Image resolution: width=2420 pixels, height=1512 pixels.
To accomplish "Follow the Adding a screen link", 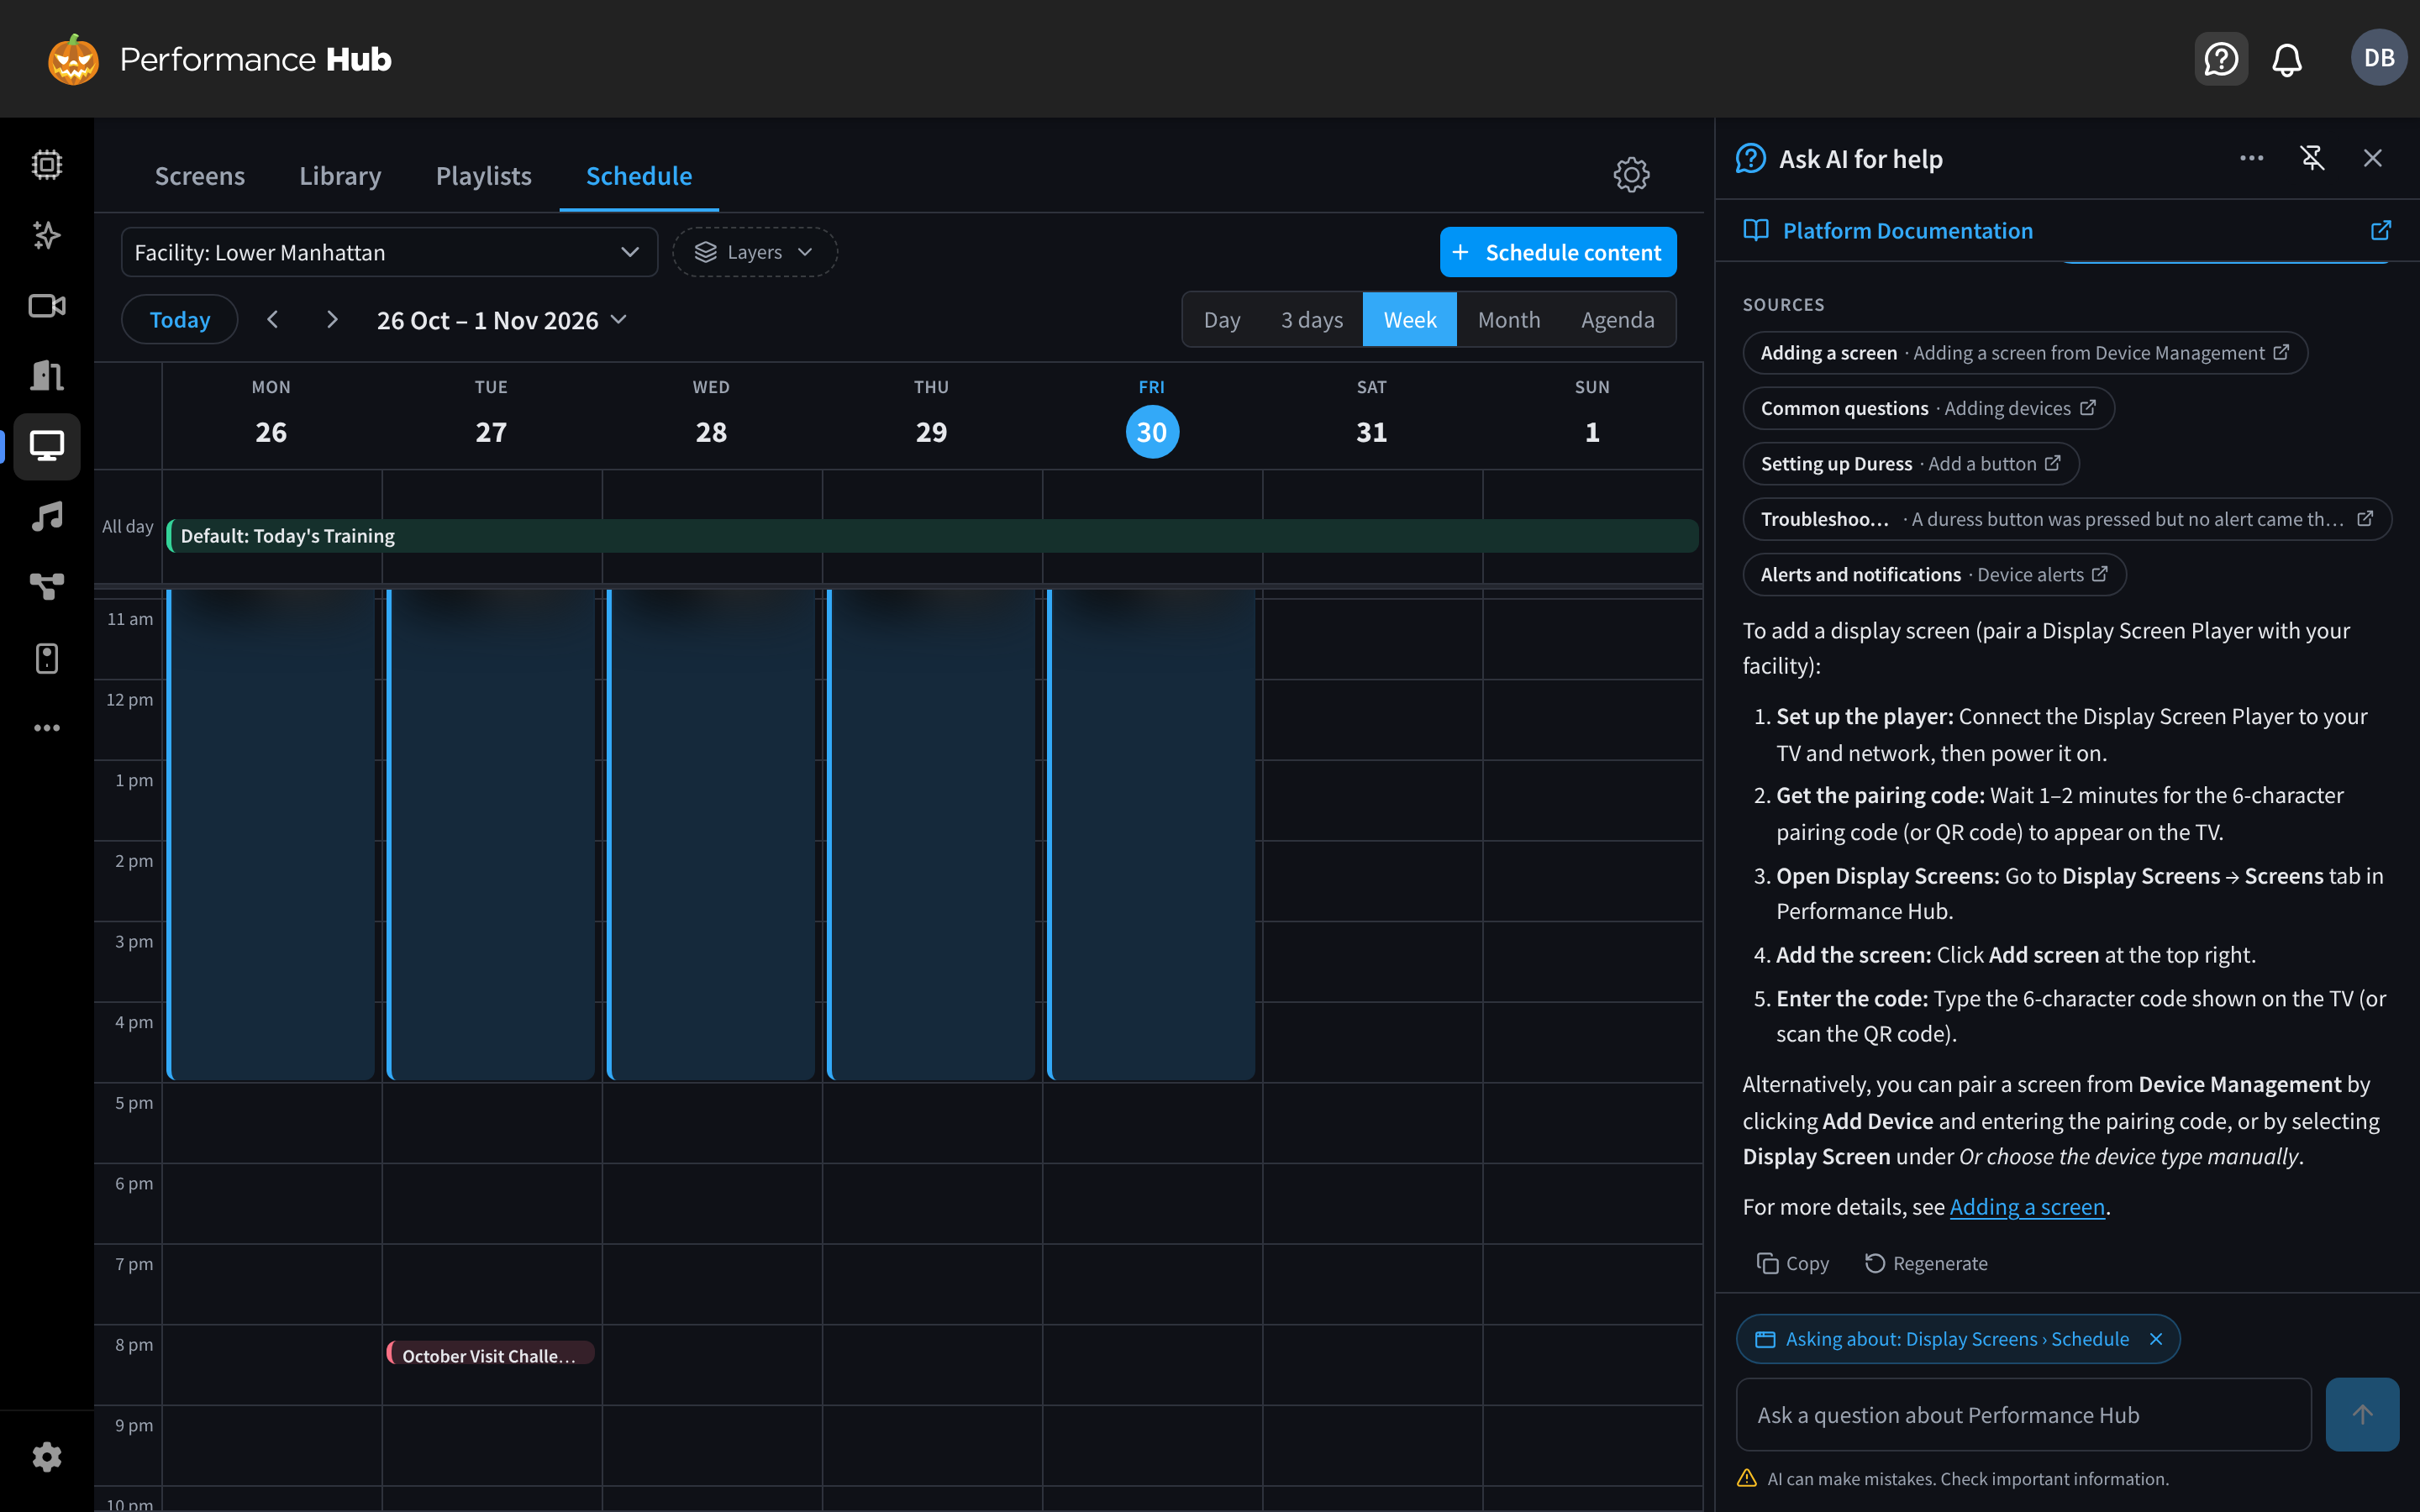I will tap(2027, 1207).
